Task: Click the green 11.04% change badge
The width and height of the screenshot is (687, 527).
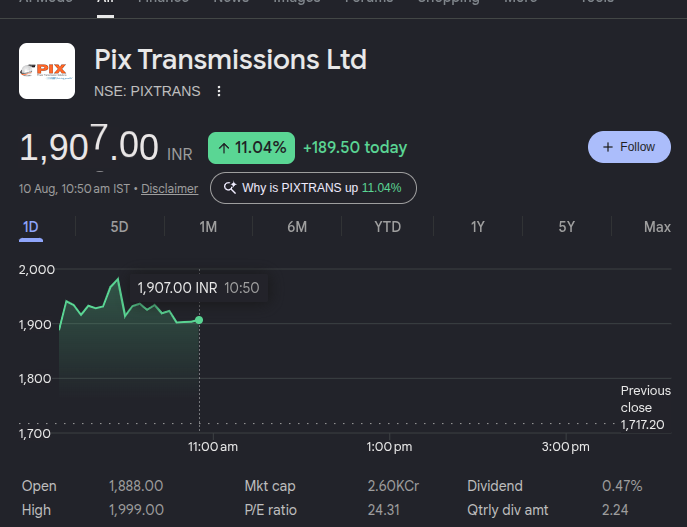Action: pos(251,148)
